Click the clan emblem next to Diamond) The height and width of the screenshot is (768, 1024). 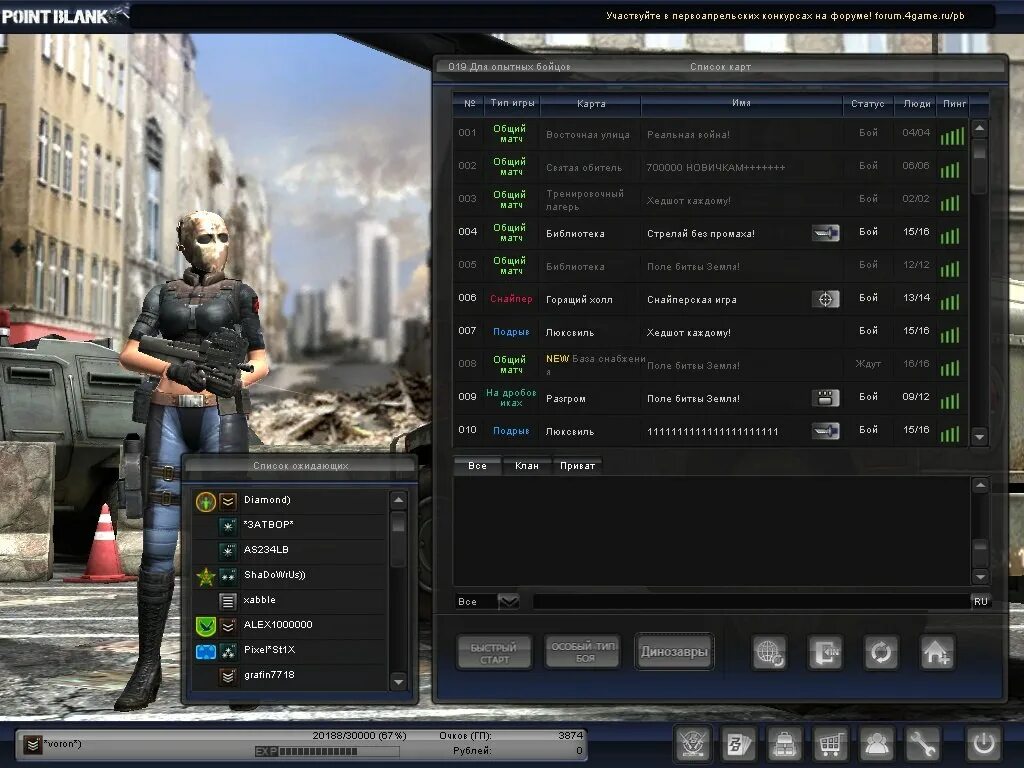coord(206,502)
